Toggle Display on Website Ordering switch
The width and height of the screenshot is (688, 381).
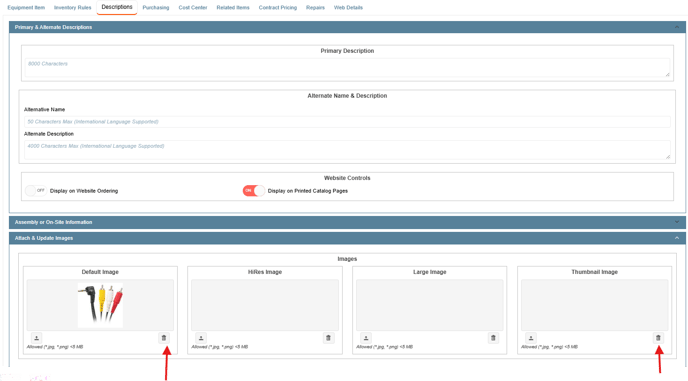pos(36,191)
